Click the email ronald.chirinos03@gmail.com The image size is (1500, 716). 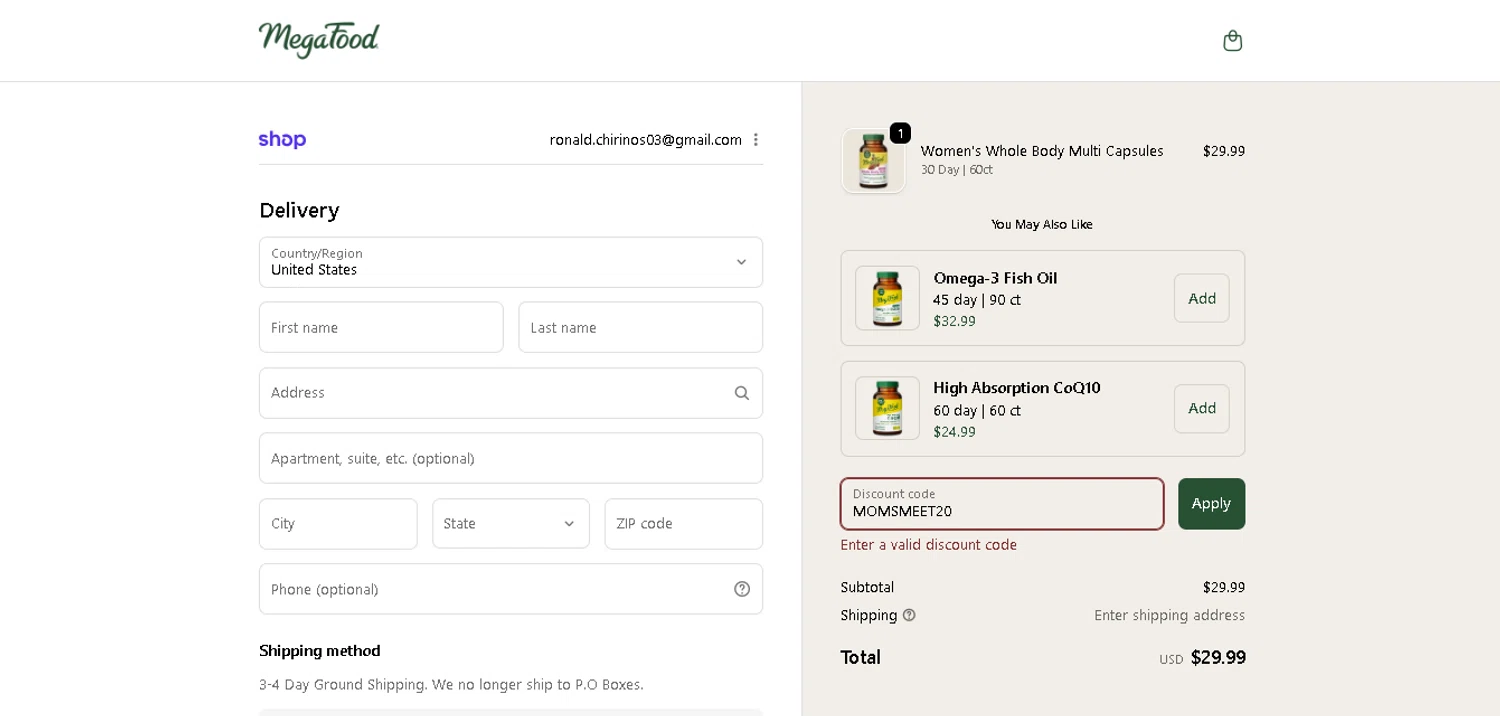pyautogui.click(x=646, y=140)
